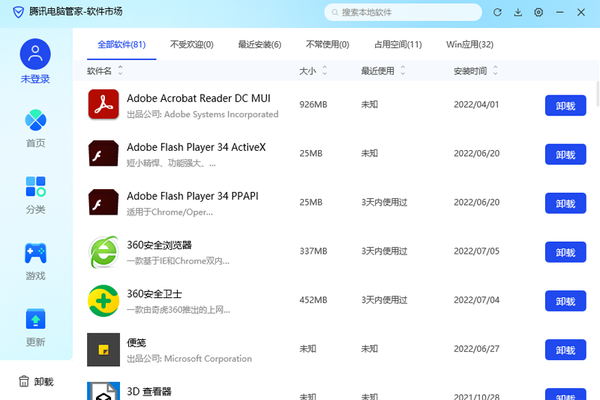
Task: Go to the 游戏 games section
Action: click(x=36, y=253)
